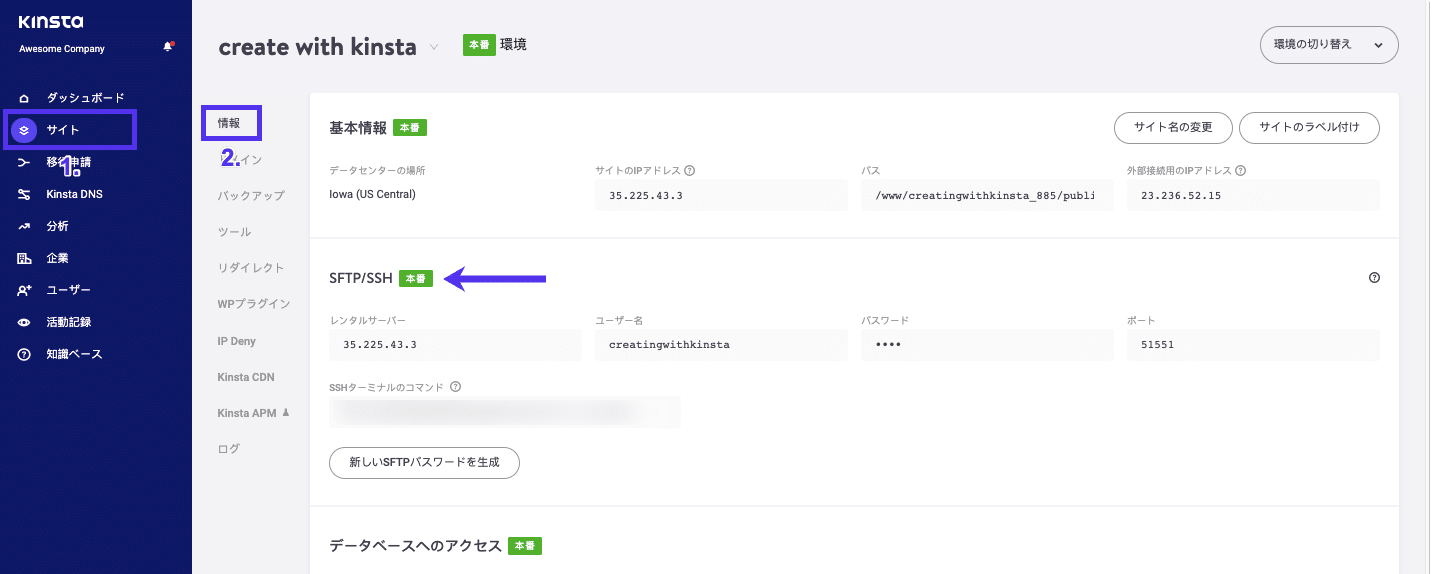Select the ログ tab
The width and height of the screenshot is (1432, 574).
tap(229, 449)
